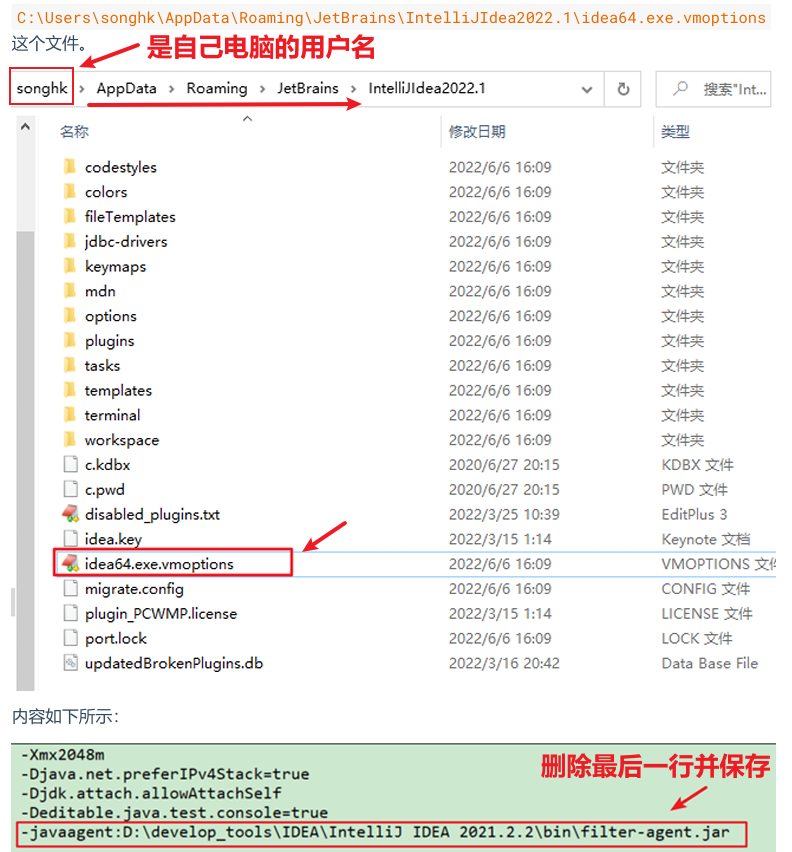Expand the chevron after JetBrains breadcrumb

pyautogui.click(x=354, y=88)
